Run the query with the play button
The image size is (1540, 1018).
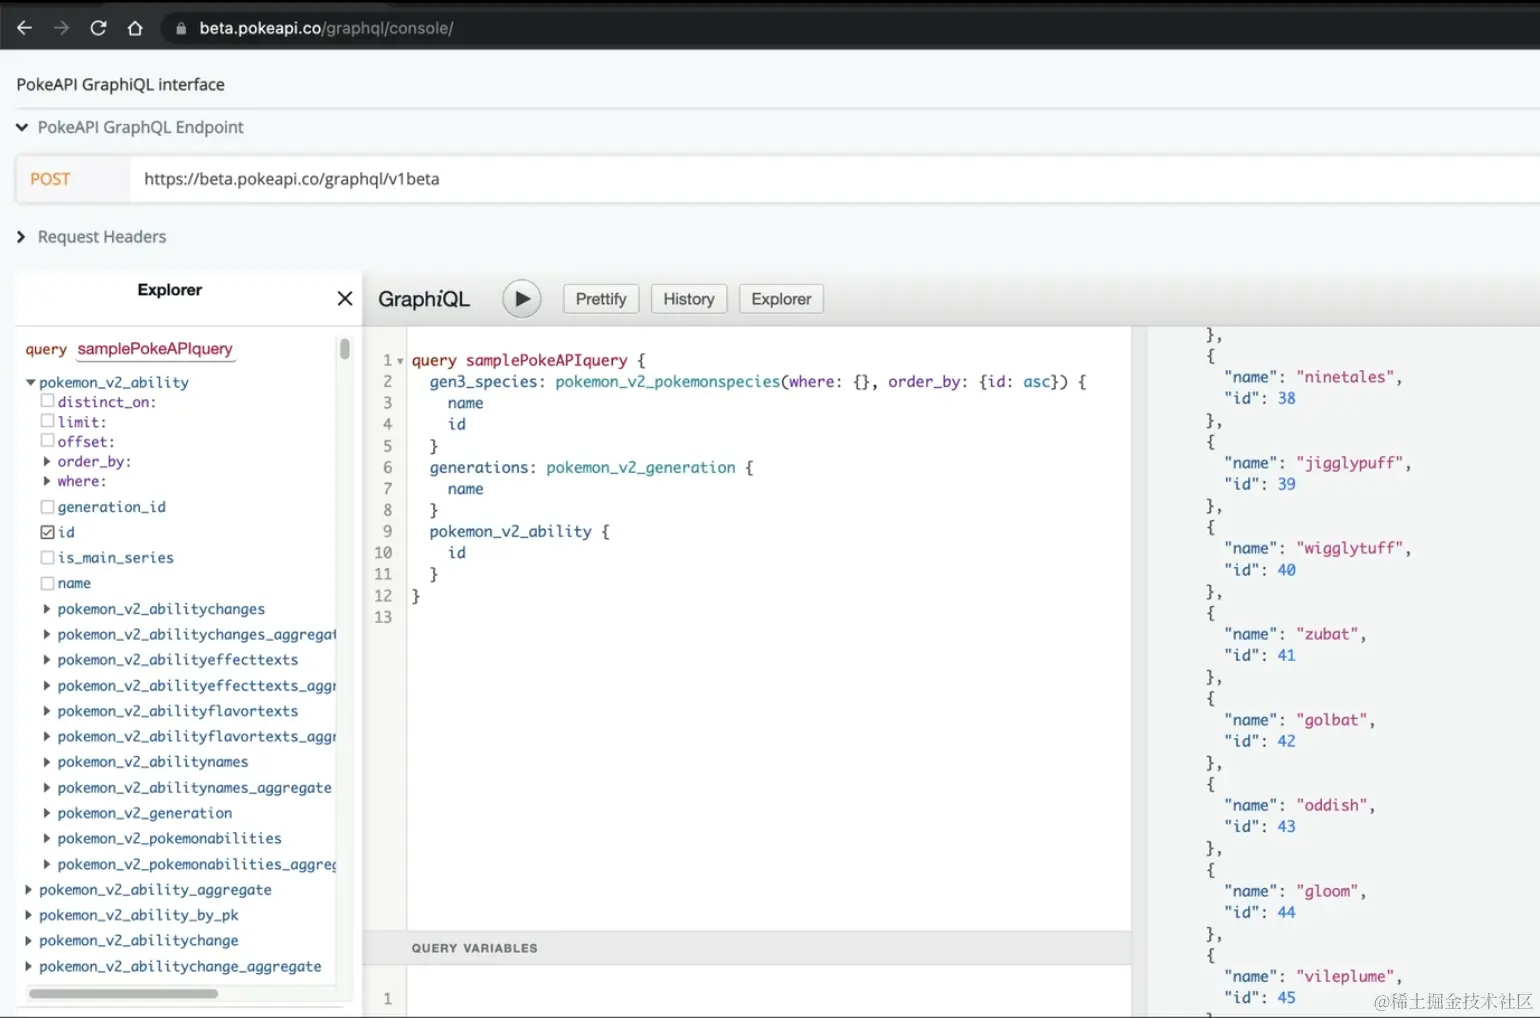(x=521, y=299)
